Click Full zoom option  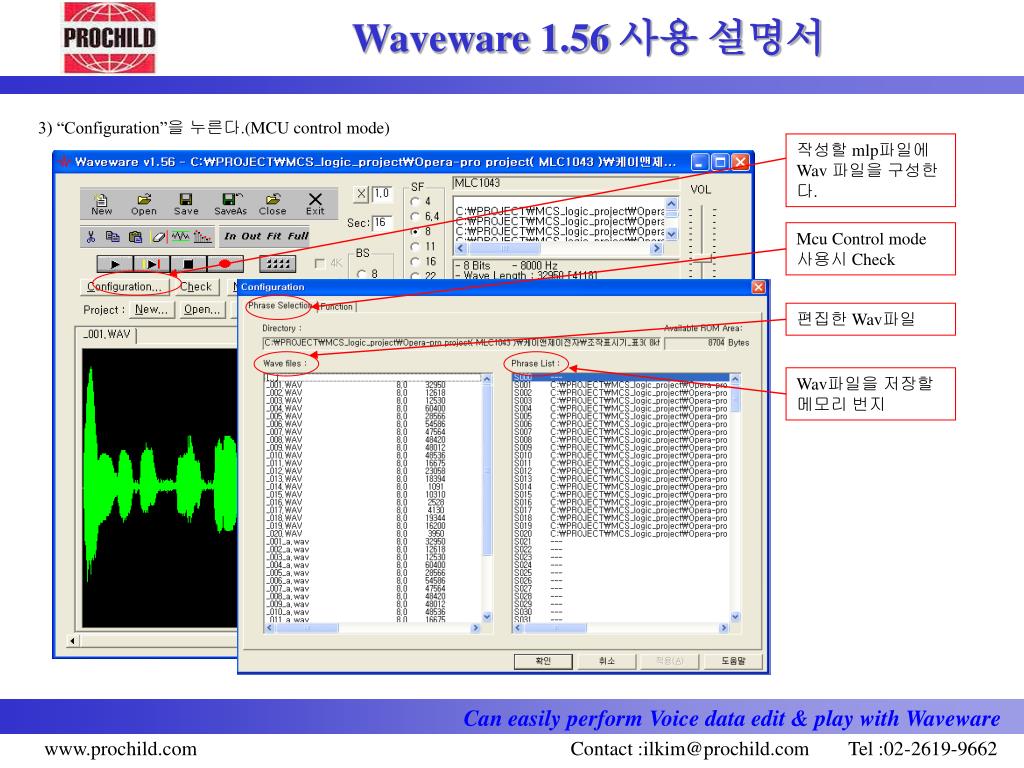(x=298, y=236)
